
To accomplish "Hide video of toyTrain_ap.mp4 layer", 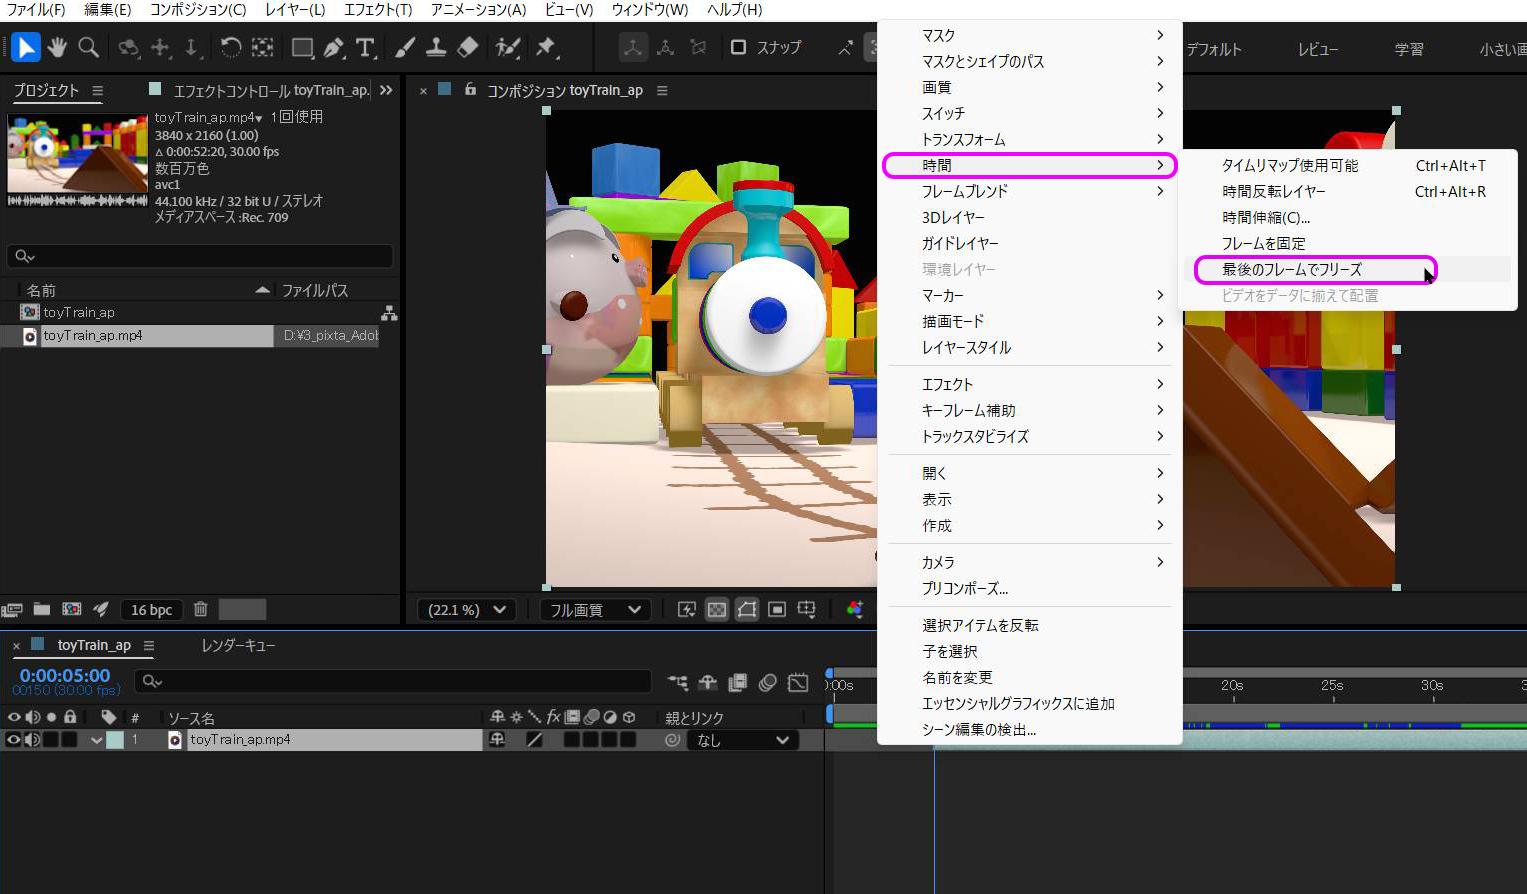I will point(14,740).
